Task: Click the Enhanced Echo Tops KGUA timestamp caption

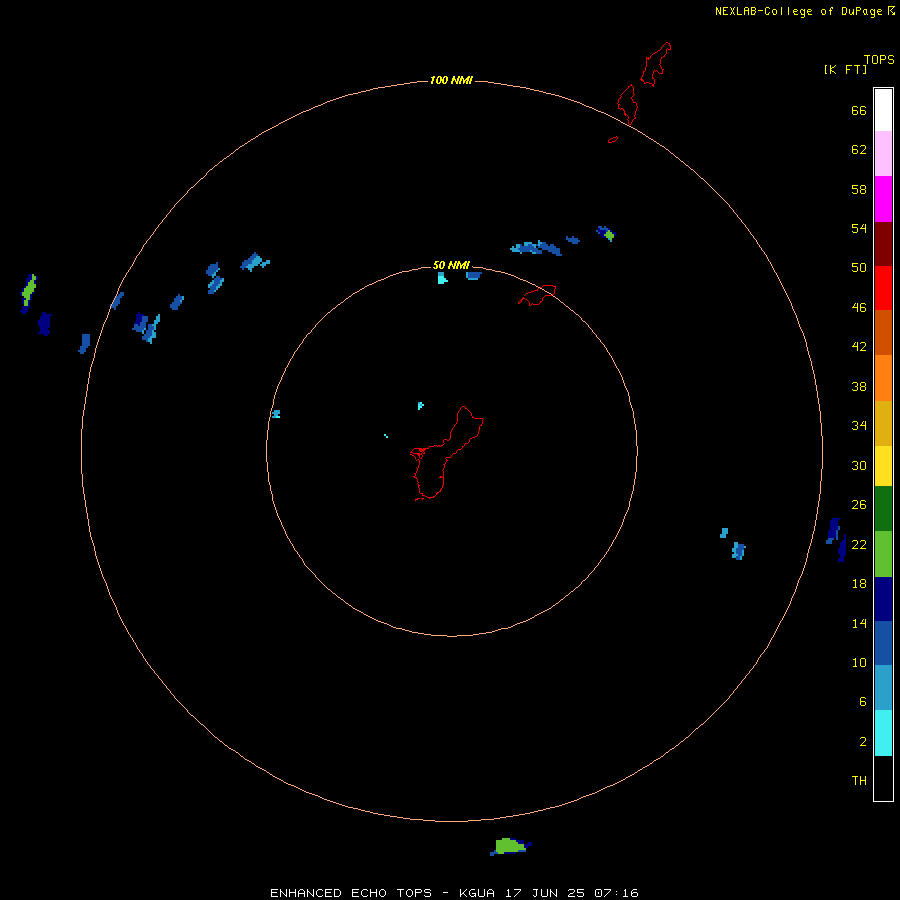Action: [454, 893]
